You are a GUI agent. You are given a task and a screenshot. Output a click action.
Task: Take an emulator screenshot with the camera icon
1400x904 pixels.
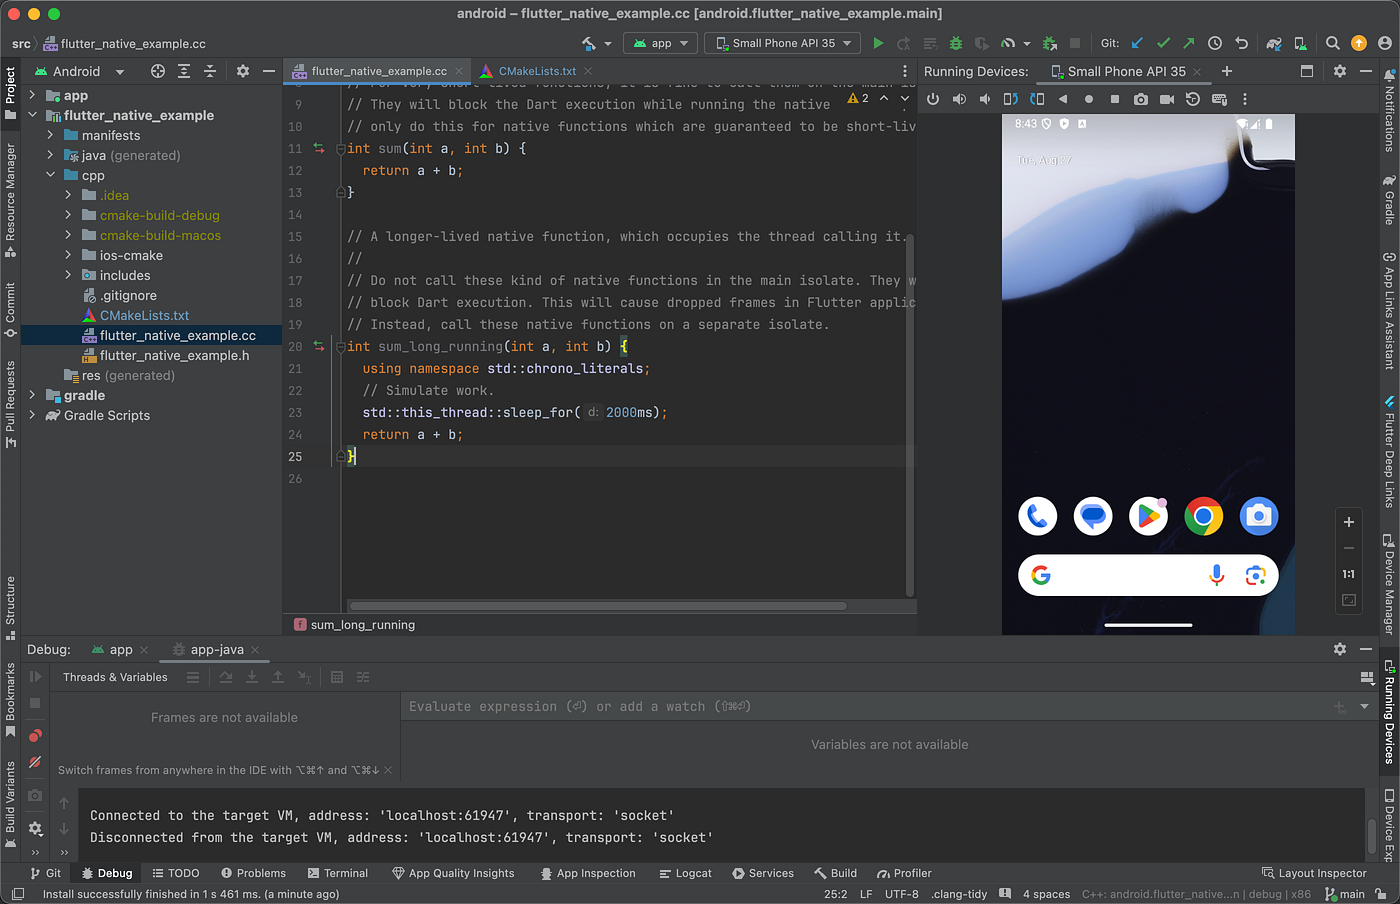click(x=1140, y=99)
